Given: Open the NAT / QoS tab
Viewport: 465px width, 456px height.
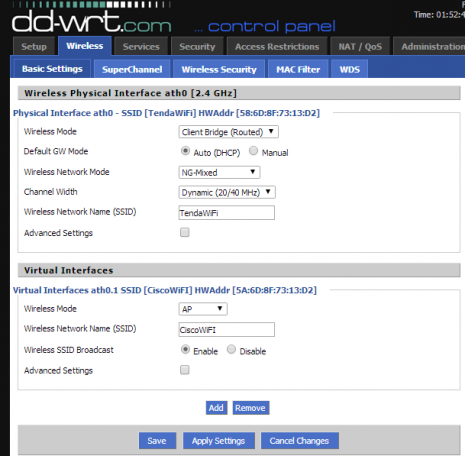Looking at the screenshot, I should click(x=360, y=46).
